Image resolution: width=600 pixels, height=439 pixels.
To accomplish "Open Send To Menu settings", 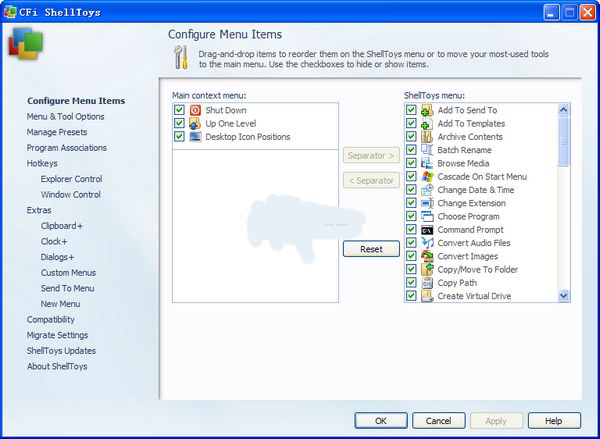I will point(67,289).
